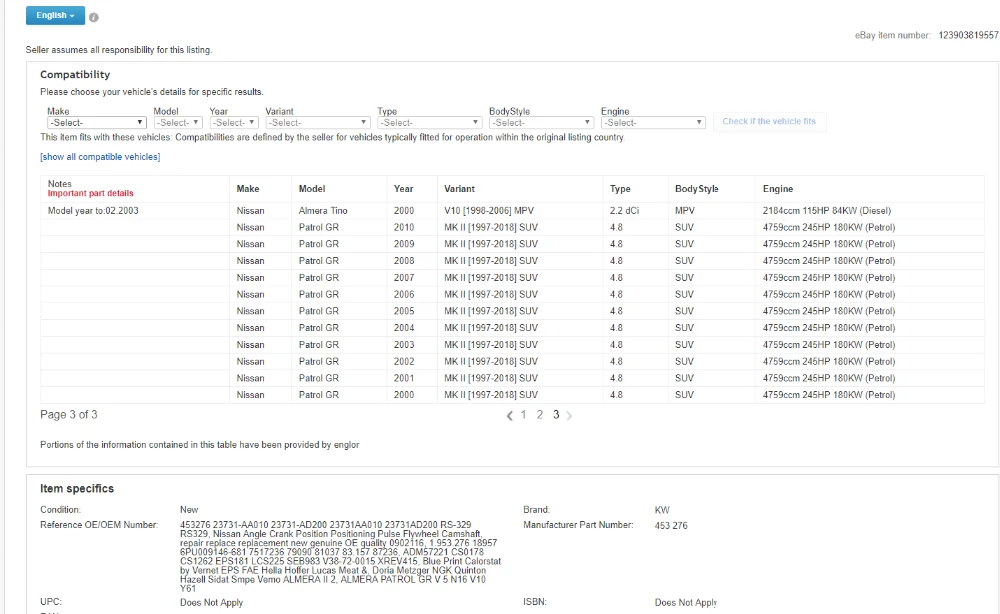Click the year 2005 Patrol GR cell
This screenshot has height=614, width=1000.
pos(404,311)
